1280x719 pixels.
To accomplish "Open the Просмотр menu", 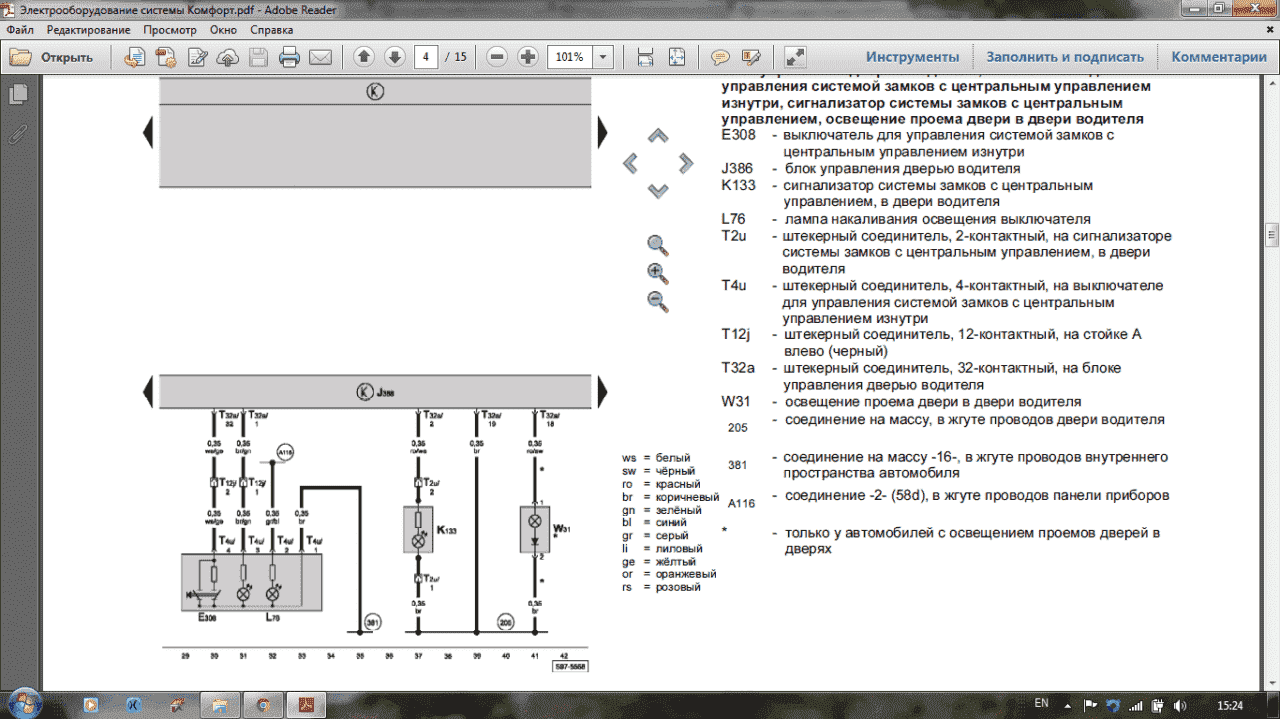I will [170, 30].
